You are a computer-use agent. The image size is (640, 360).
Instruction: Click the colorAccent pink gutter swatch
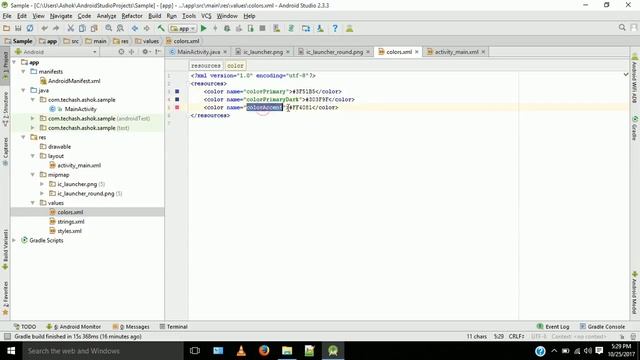coord(177,107)
